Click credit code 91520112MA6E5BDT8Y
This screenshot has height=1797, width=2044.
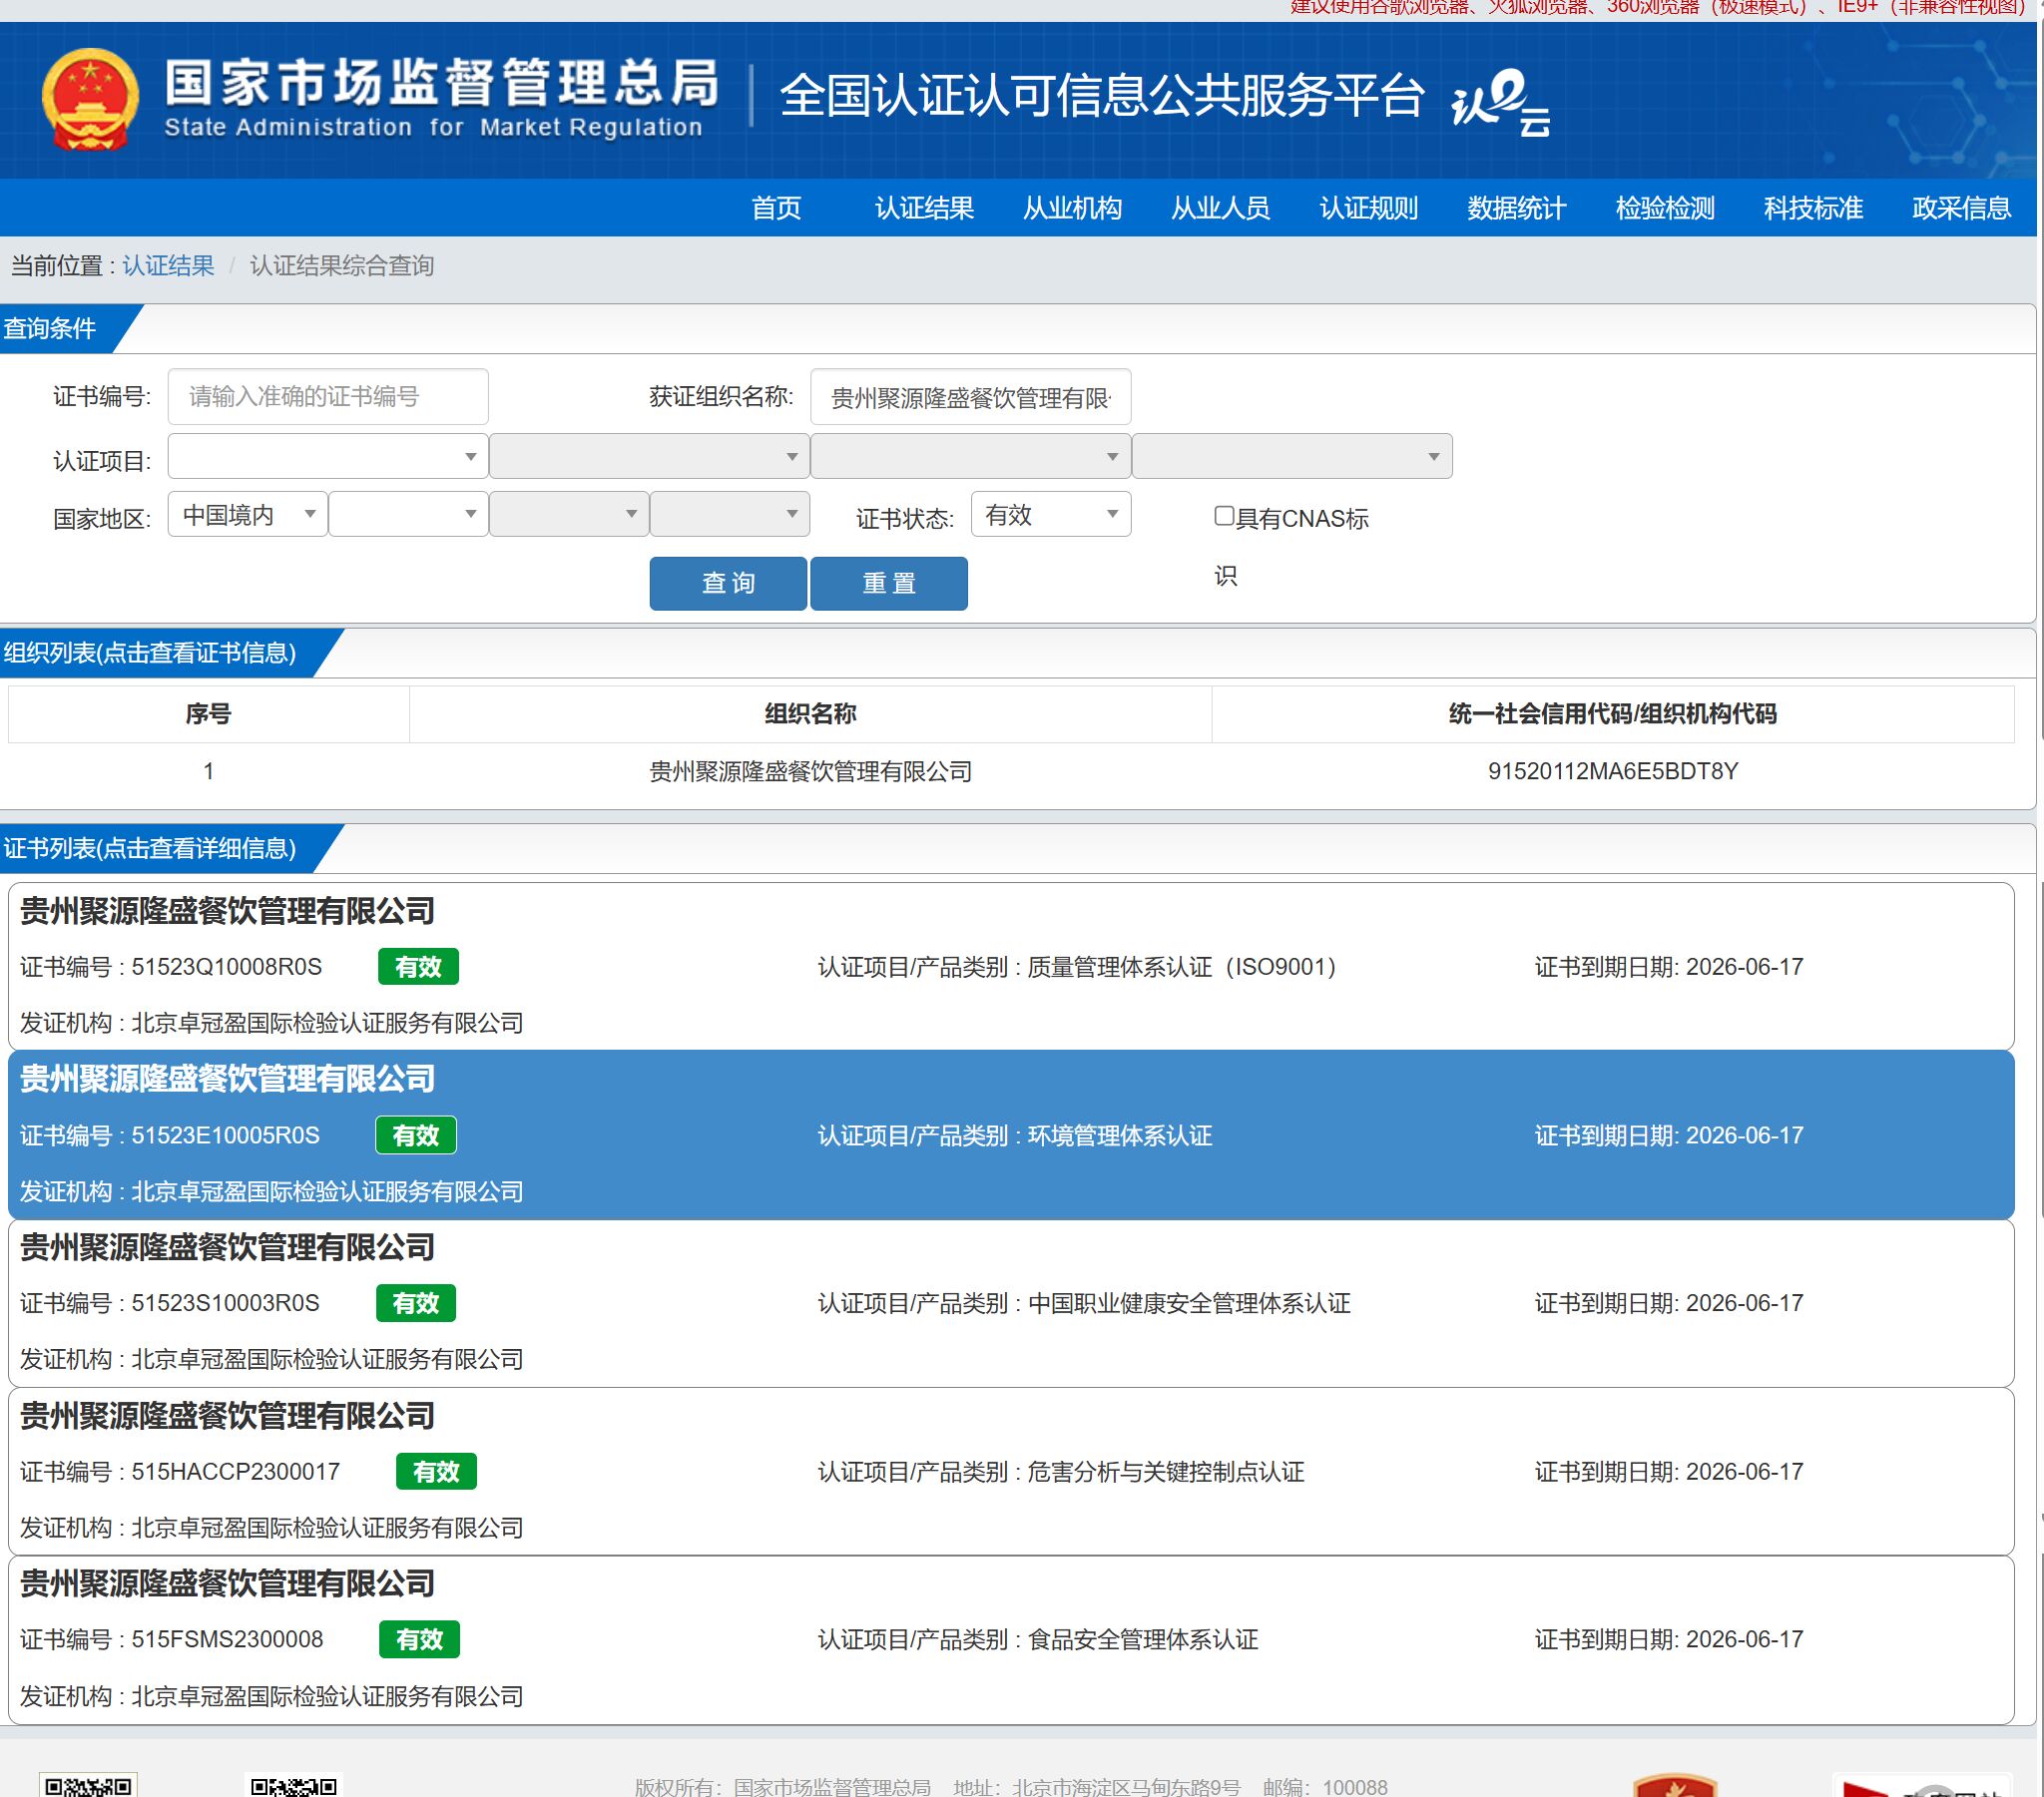(1613, 771)
